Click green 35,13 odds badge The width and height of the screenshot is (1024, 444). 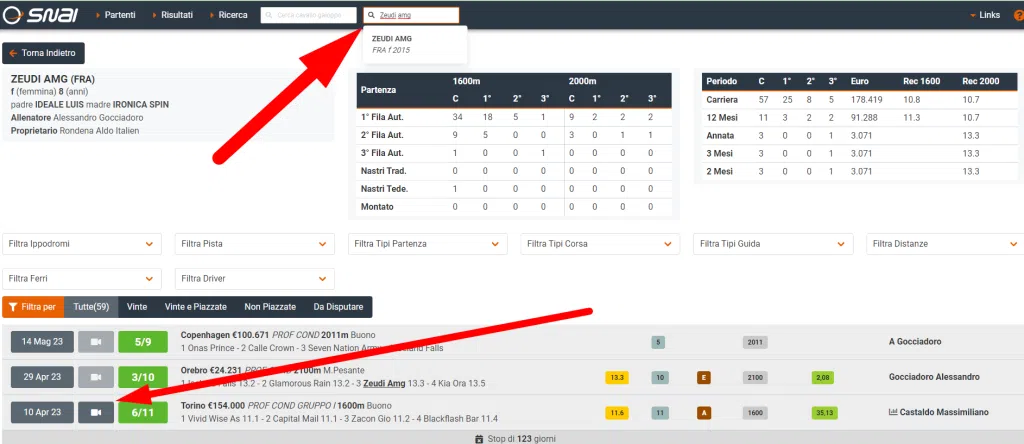(x=824, y=413)
